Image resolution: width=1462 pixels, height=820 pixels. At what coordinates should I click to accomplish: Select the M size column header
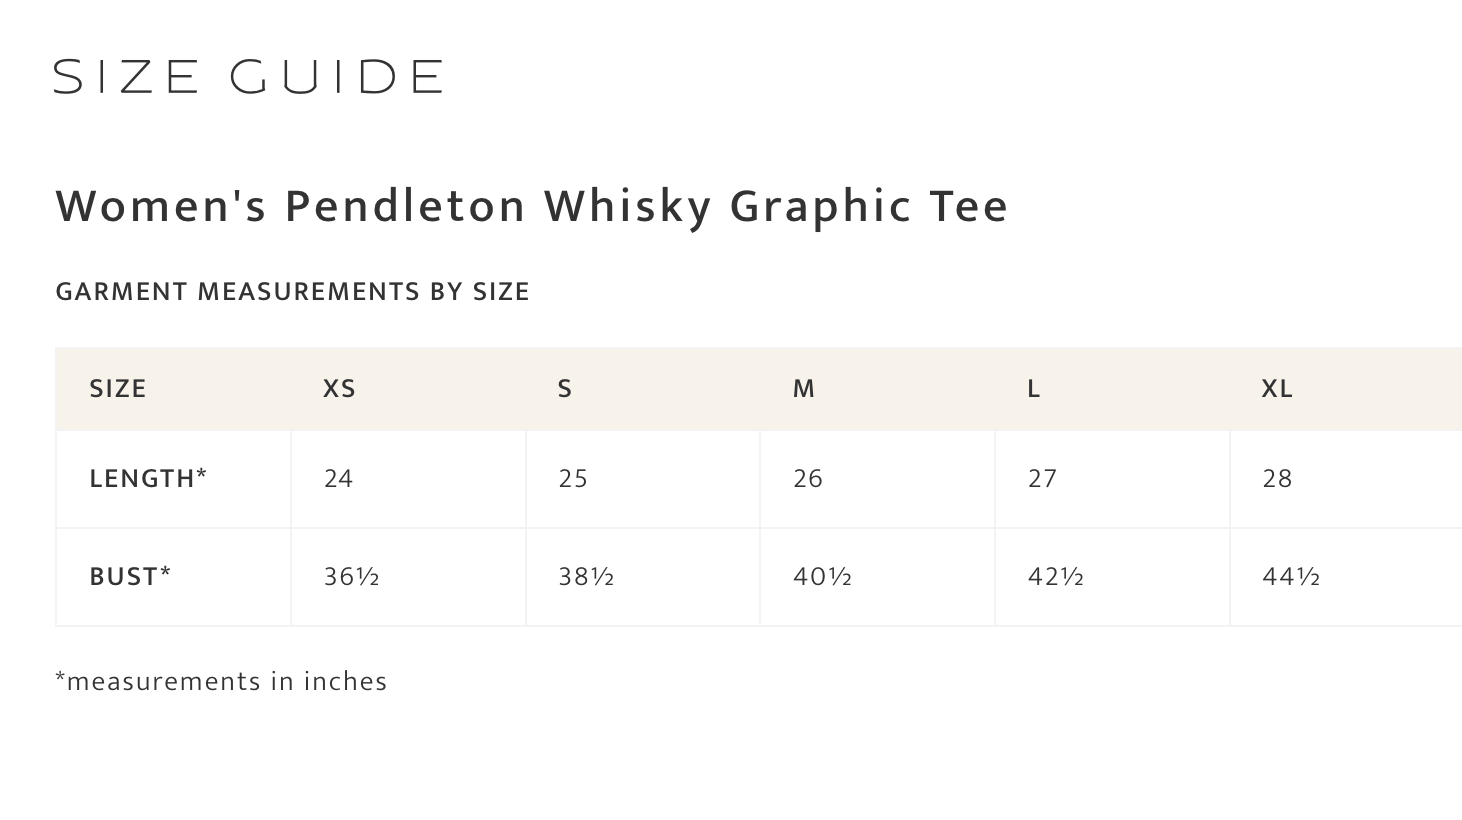pos(804,389)
